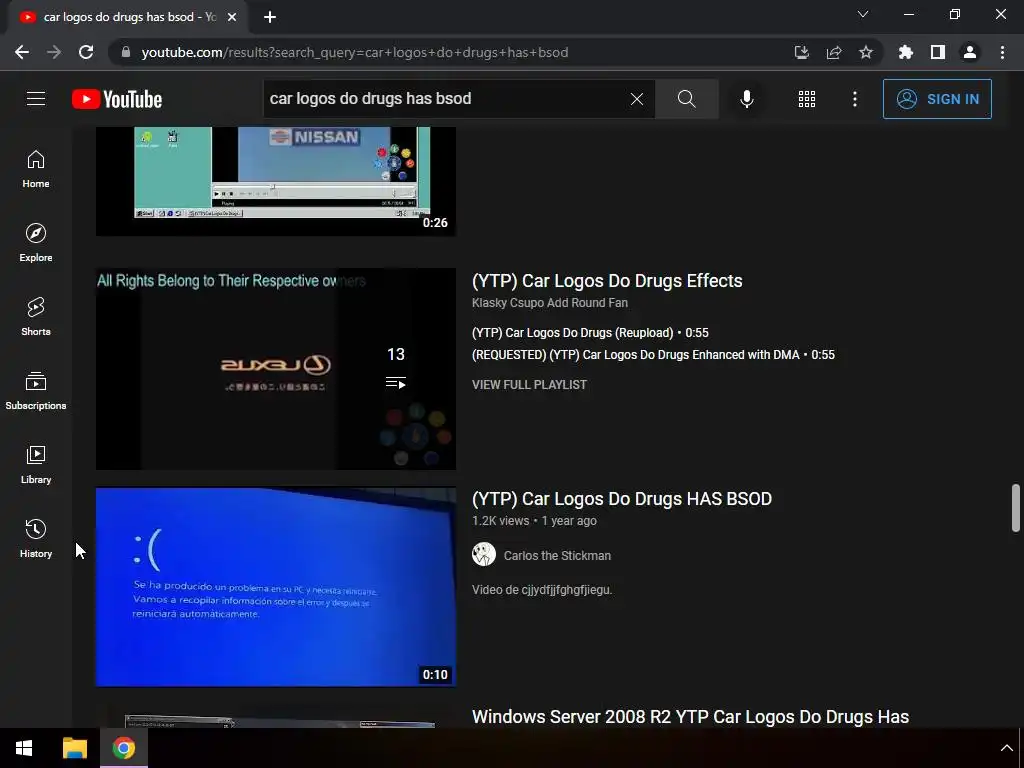
Task: Open tab search dropdown chevron
Action: tap(863, 14)
